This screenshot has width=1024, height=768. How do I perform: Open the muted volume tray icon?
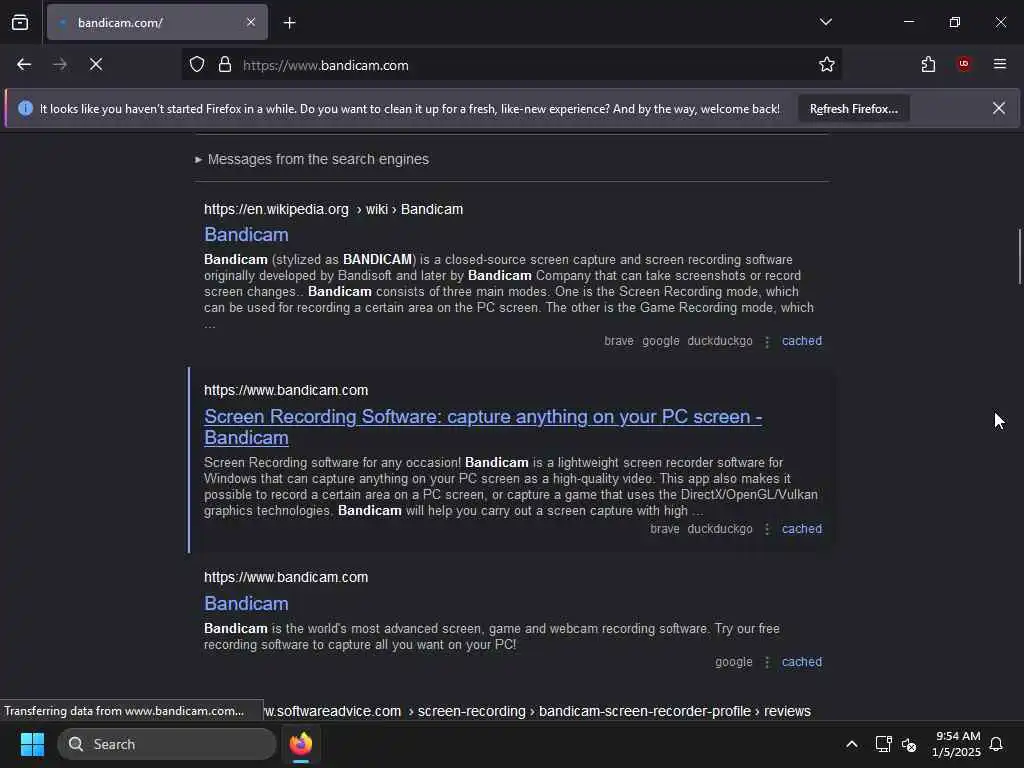pos(908,744)
